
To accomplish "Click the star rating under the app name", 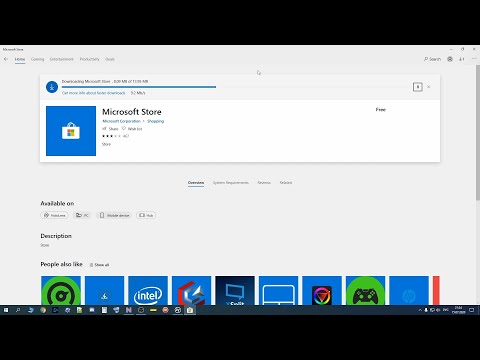I will [x=112, y=136].
